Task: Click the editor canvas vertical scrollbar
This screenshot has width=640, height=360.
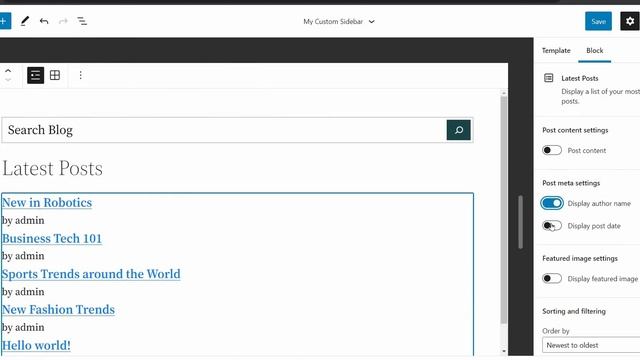Action: coord(504,210)
